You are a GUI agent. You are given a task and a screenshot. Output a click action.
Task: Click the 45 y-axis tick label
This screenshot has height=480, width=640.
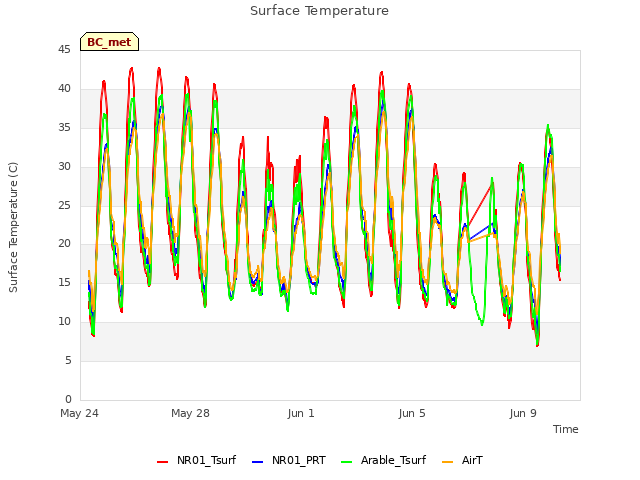pyautogui.click(x=64, y=49)
